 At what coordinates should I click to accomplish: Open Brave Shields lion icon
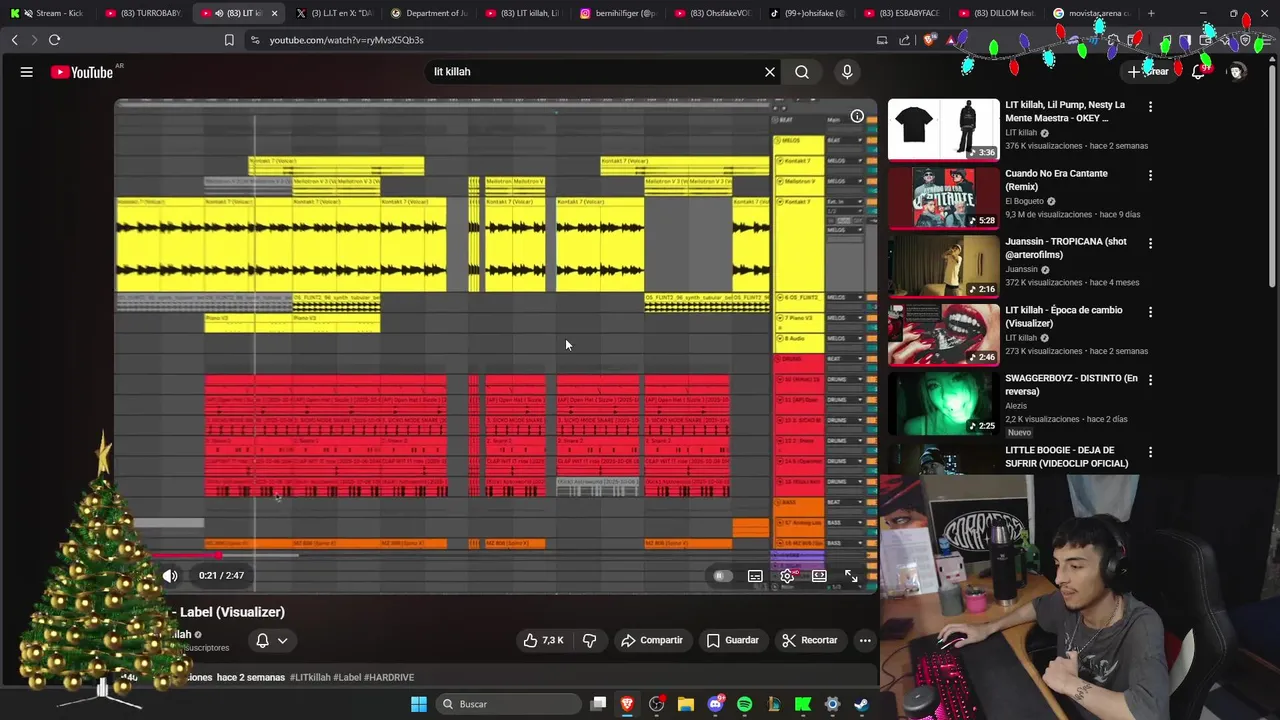point(931,40)
